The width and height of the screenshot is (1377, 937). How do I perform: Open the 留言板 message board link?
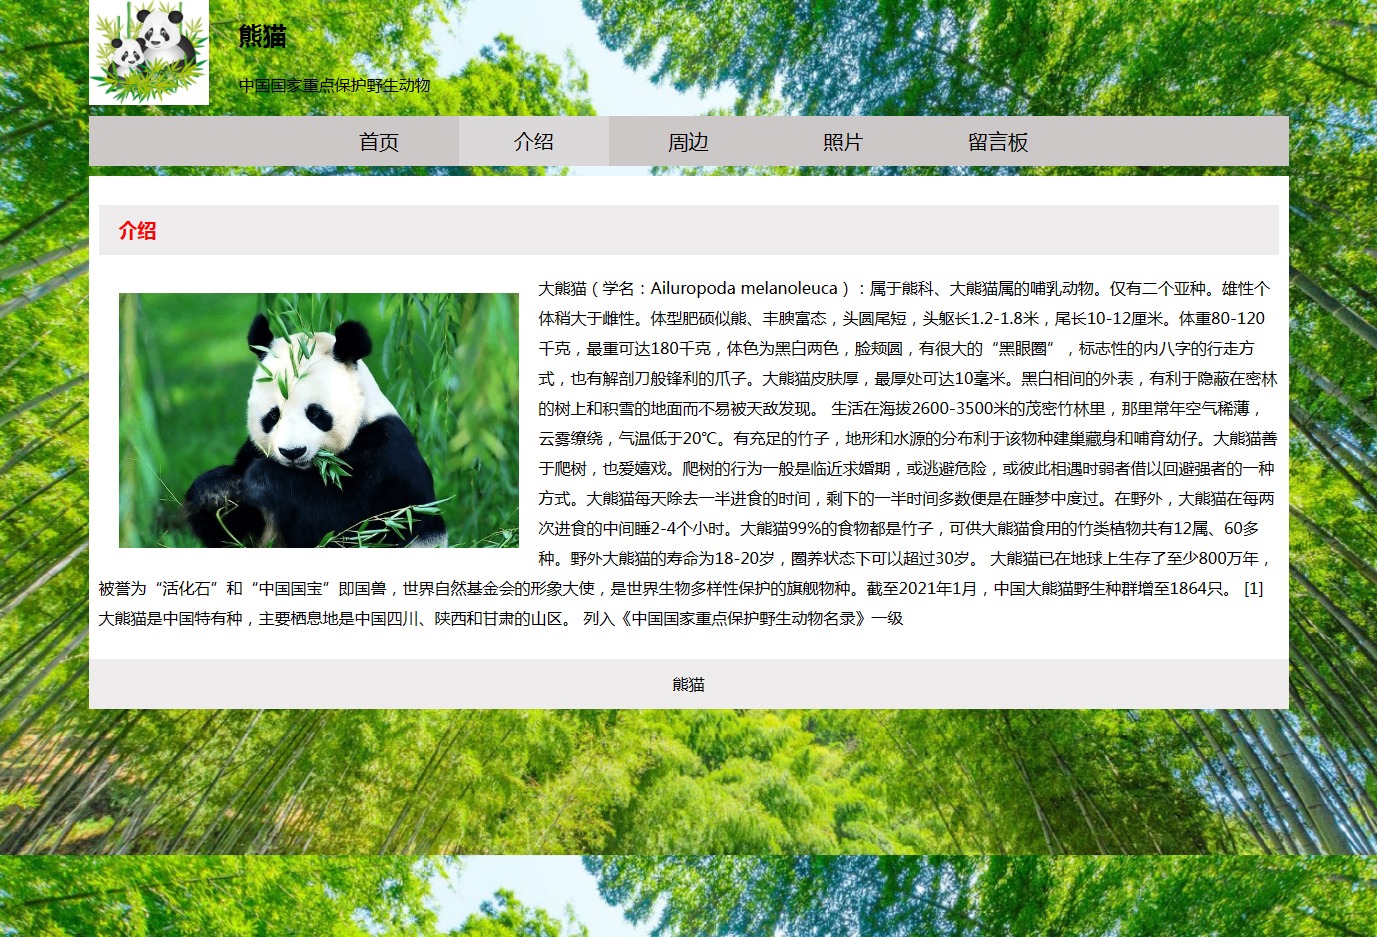tap(997, 142)
